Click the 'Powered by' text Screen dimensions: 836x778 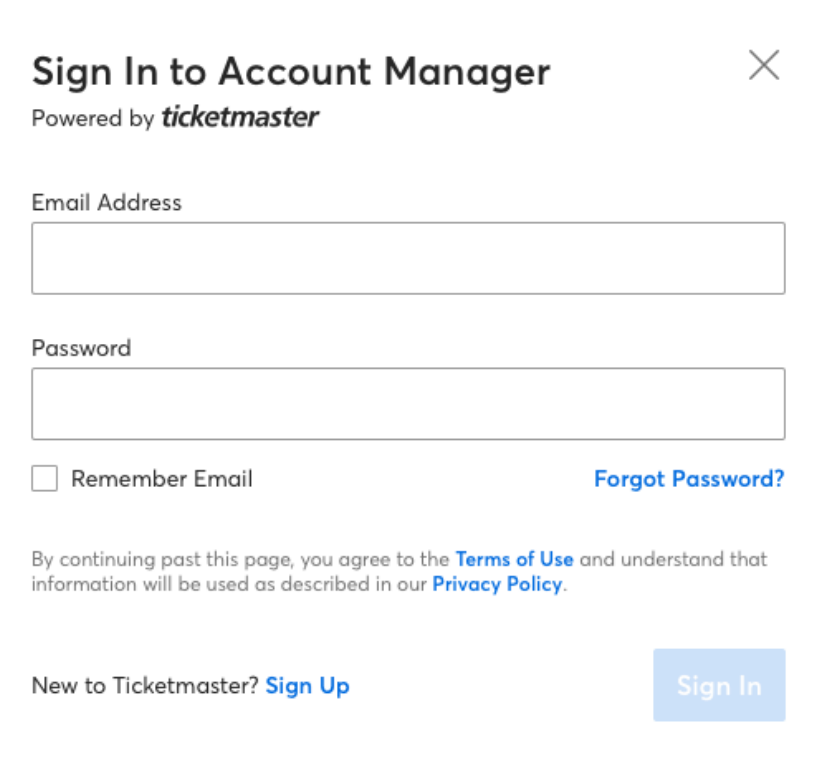pos(93,119)
